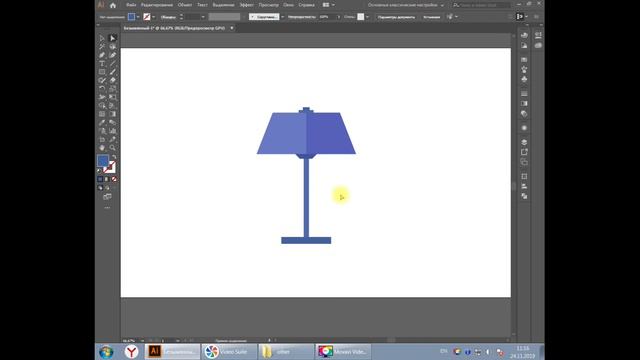Open Yandex browser from taskbar
640x360 pixels.
point(131,351)
